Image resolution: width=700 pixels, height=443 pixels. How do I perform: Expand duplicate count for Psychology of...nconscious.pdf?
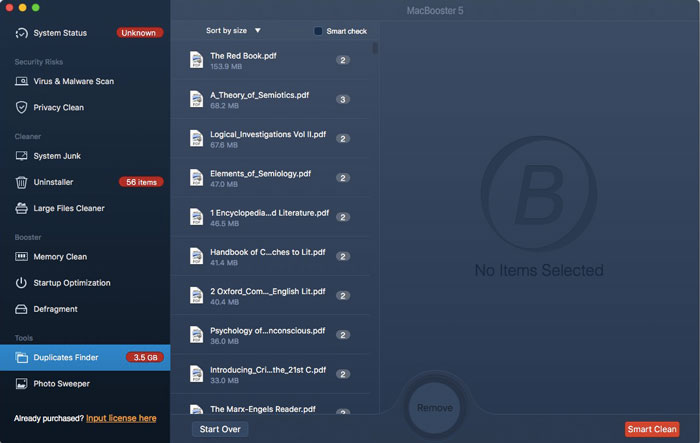(343, 335)
